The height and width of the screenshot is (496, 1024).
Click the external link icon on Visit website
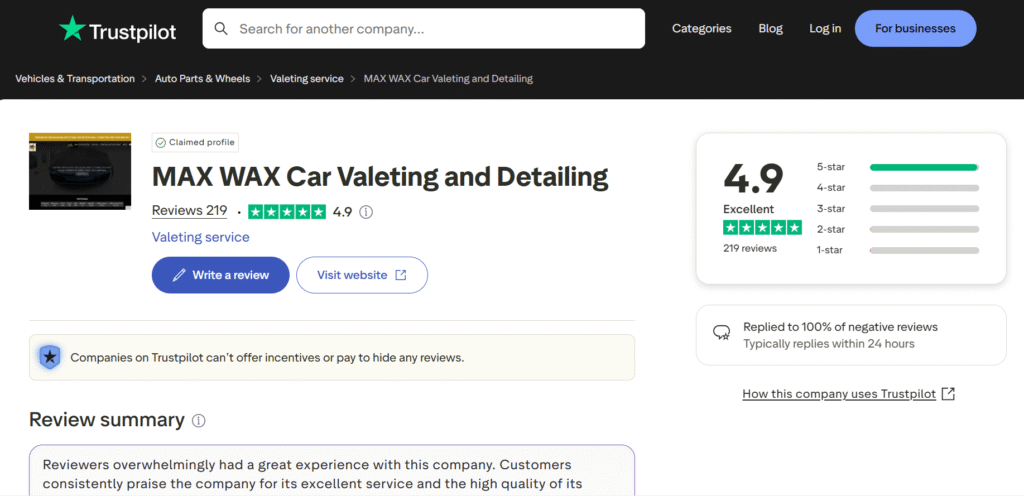pos(401,275)
